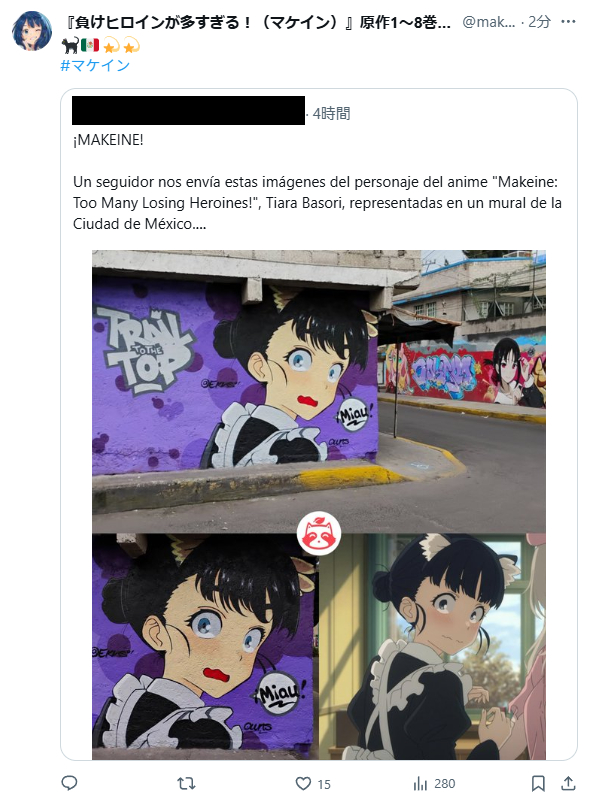Viewport: 590px width, 798px height.
Task: Share the post using the upload arrow icon
Action: coord(568,783)
